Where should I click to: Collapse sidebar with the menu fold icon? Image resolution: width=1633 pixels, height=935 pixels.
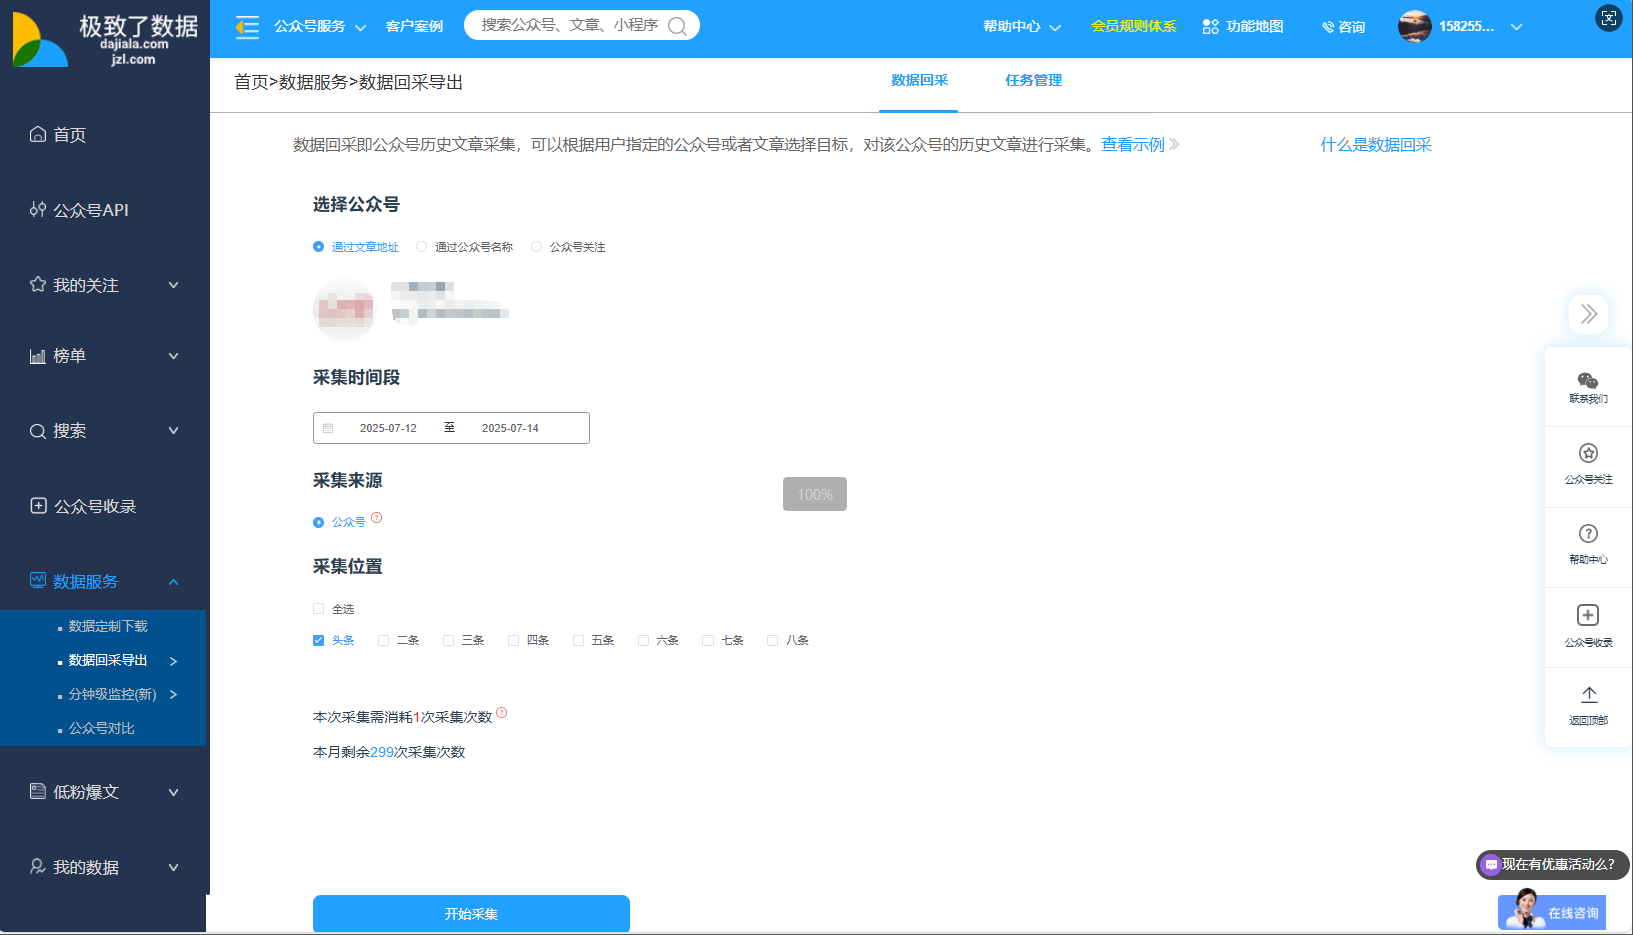[247, 27]
